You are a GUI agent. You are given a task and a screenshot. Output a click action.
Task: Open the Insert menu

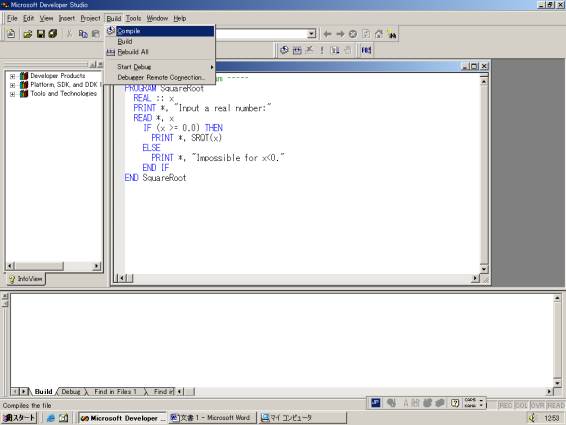(67, 18)
